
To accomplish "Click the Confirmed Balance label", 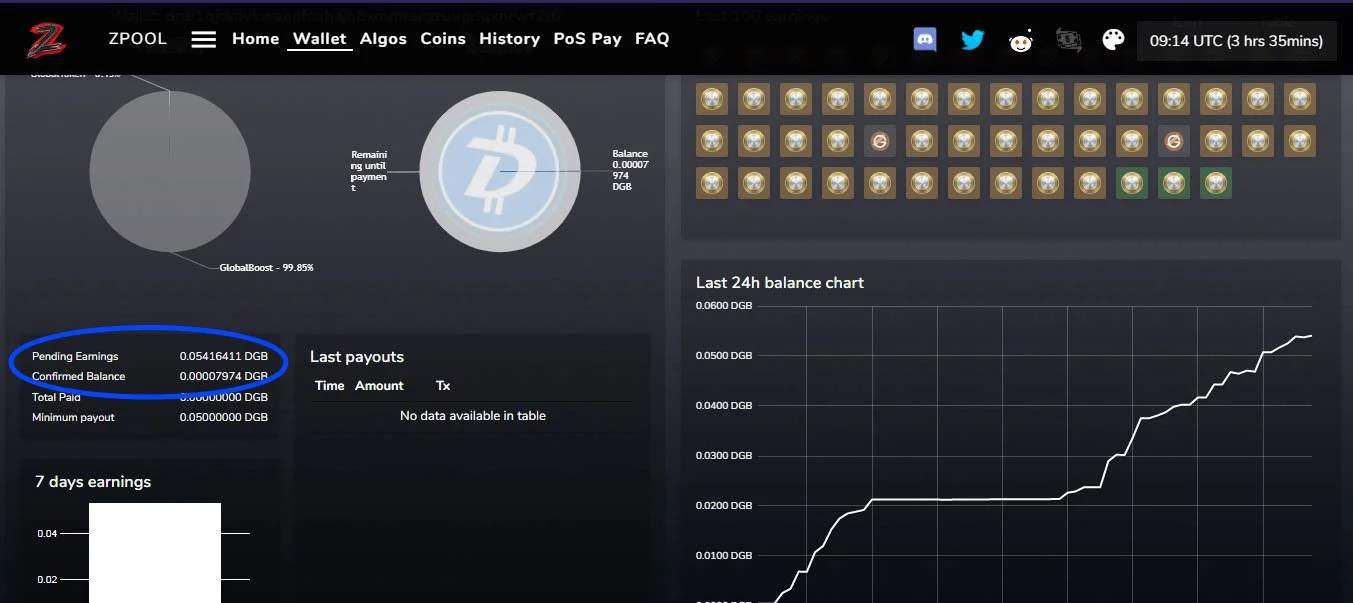I will pyautogui.click(x=79, y=376).
